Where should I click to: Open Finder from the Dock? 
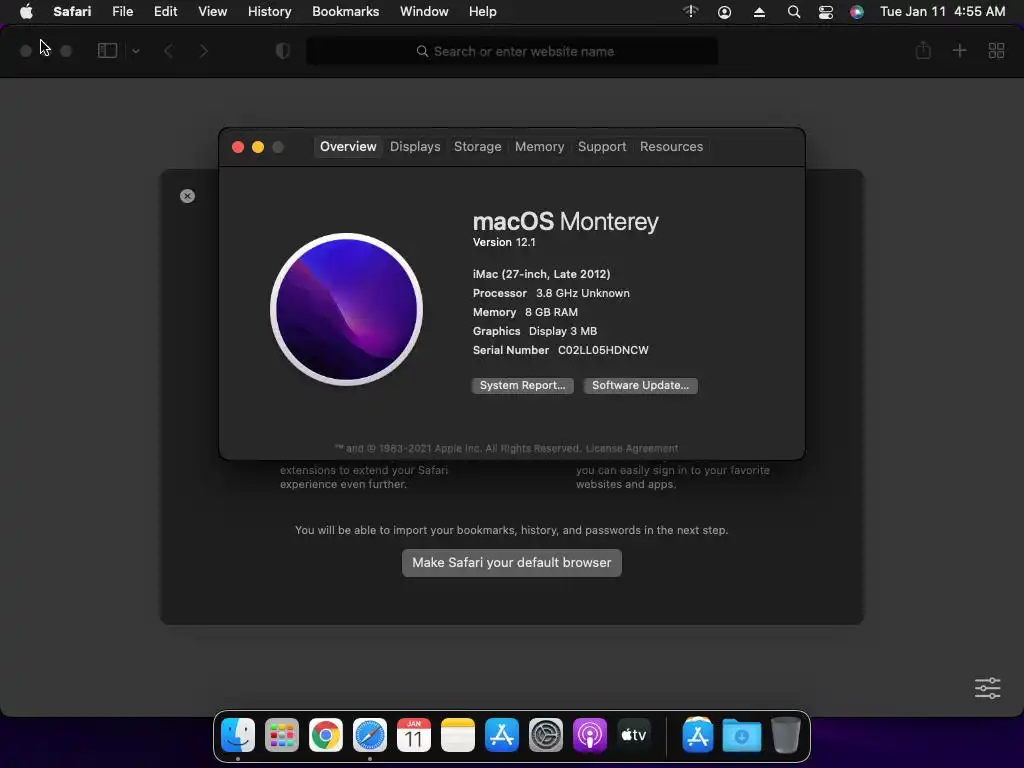[x=238, y=735]
